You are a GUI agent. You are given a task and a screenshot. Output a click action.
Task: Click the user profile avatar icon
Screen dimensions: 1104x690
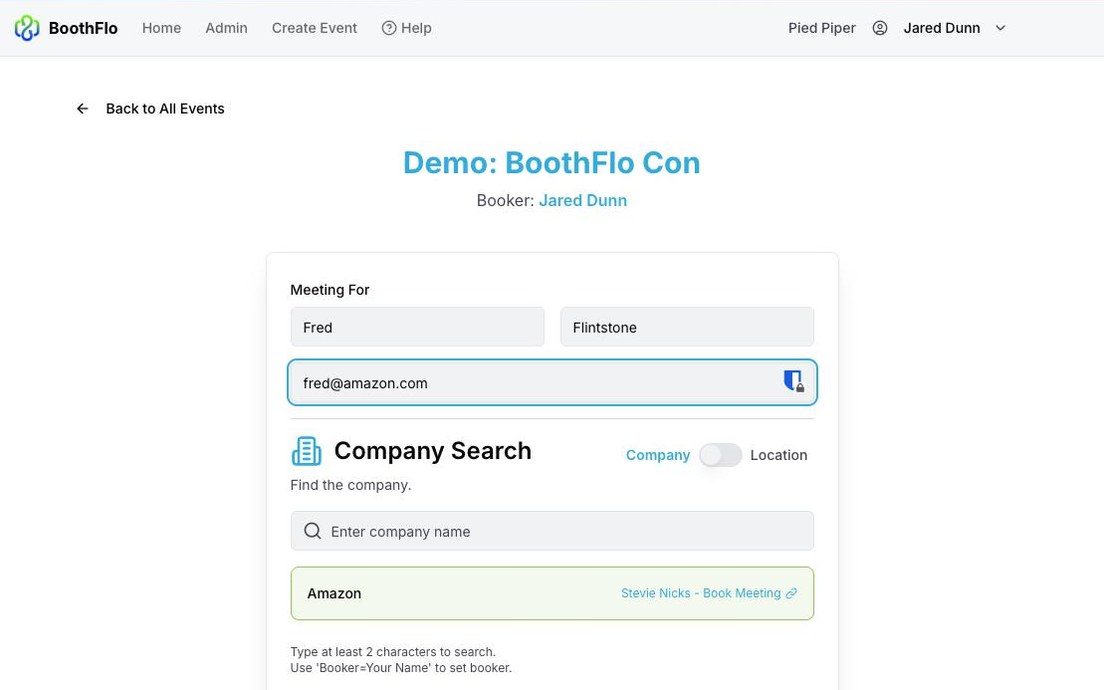tap(879, 28)
